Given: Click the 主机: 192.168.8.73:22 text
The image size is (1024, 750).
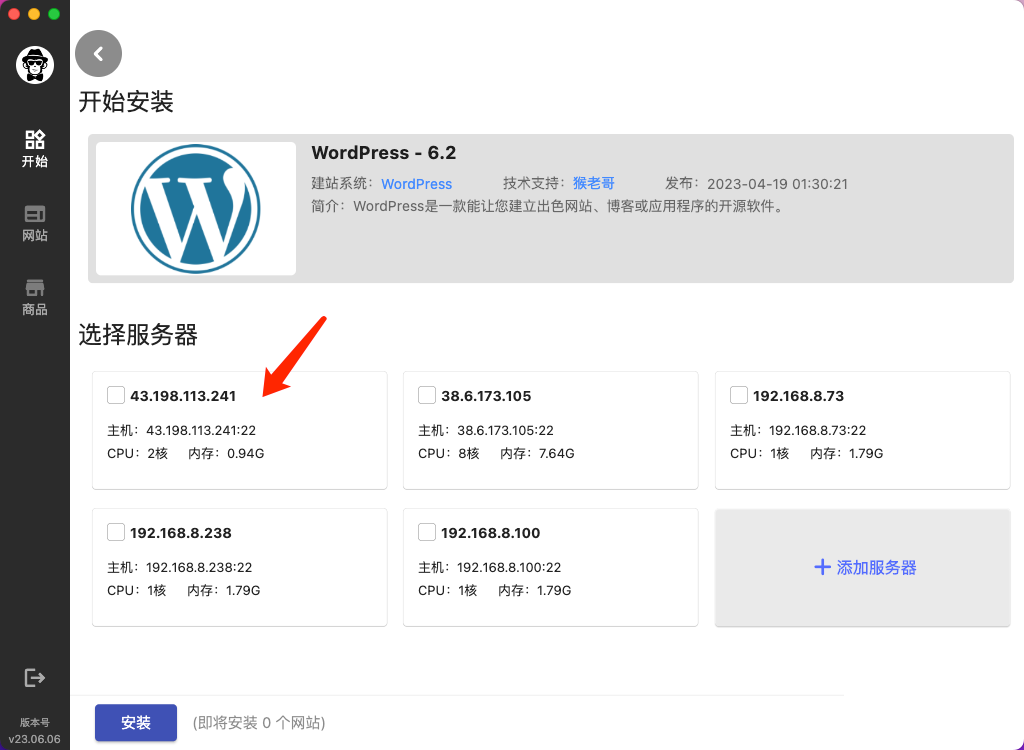Looking at the screenshot, I should 798,431.
